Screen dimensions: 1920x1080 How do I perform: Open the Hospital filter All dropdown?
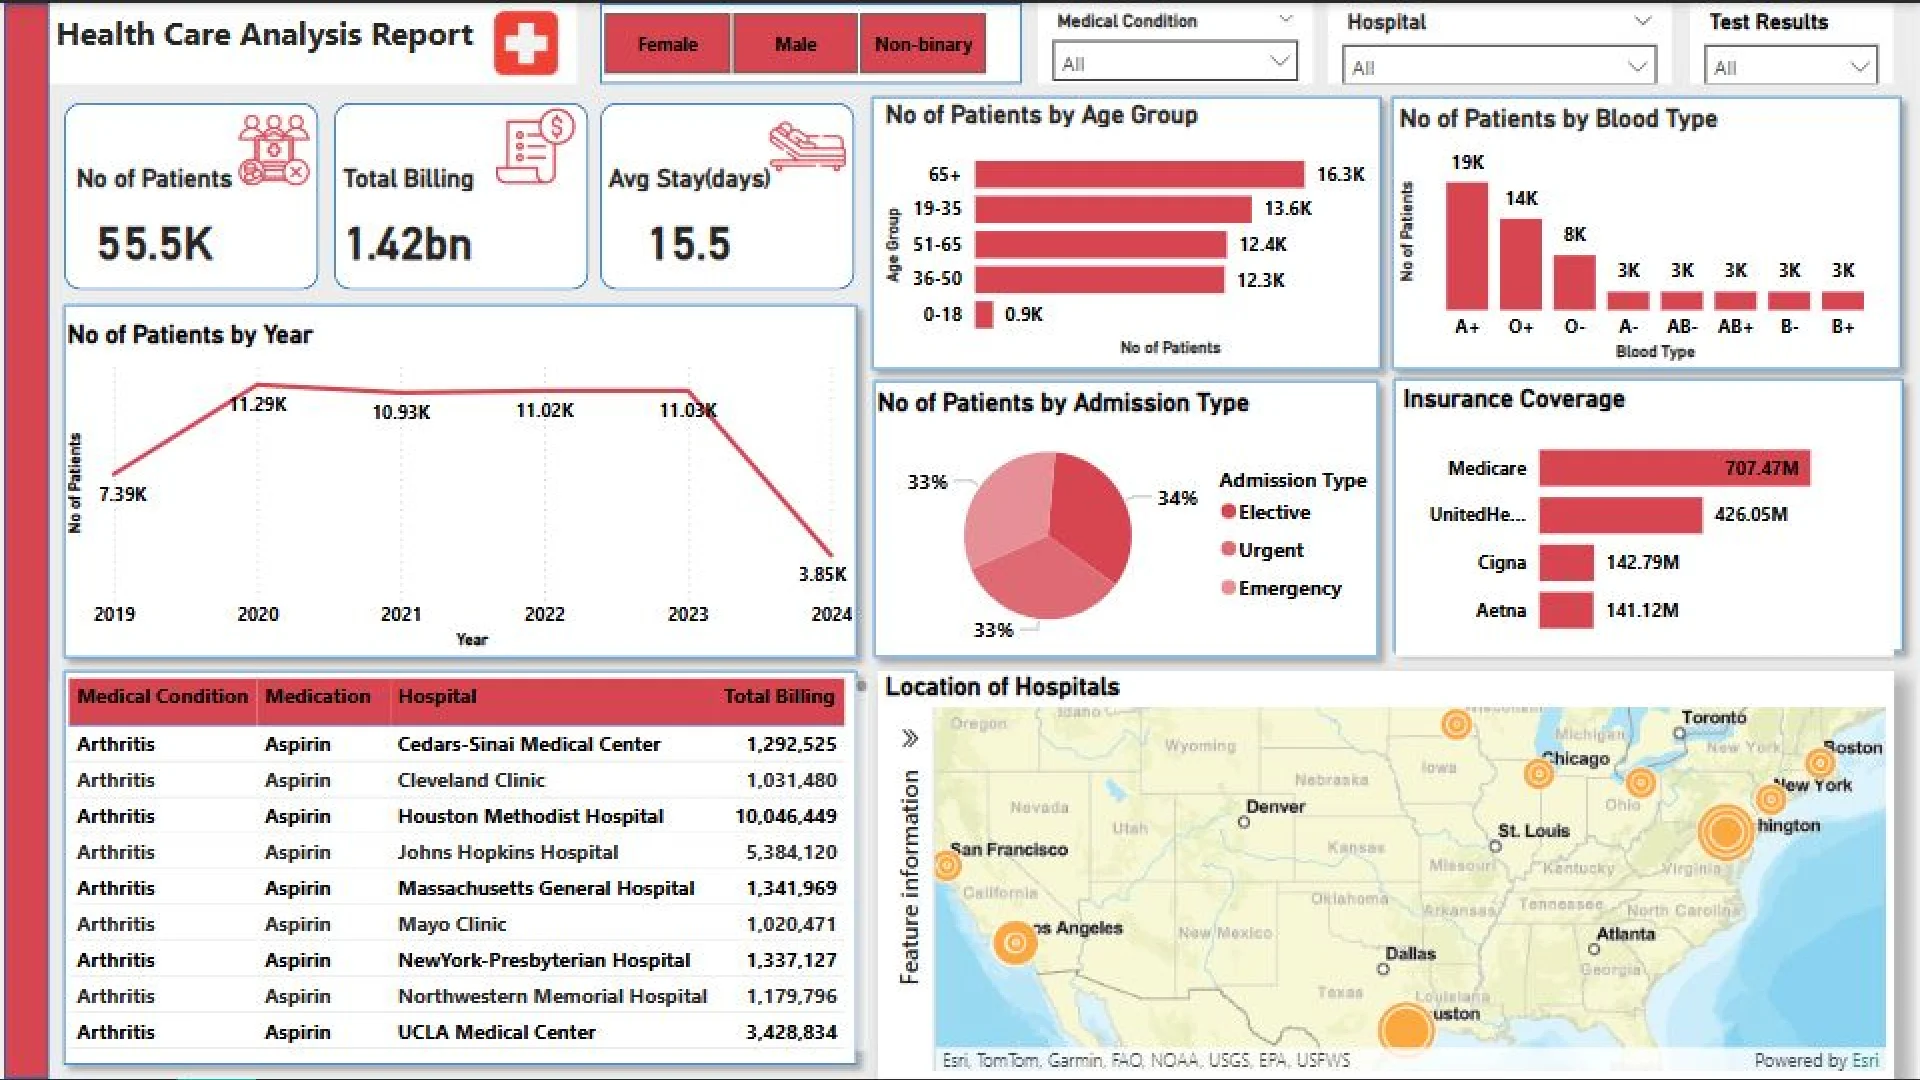pyautogui.click(x=1498, y=68)
